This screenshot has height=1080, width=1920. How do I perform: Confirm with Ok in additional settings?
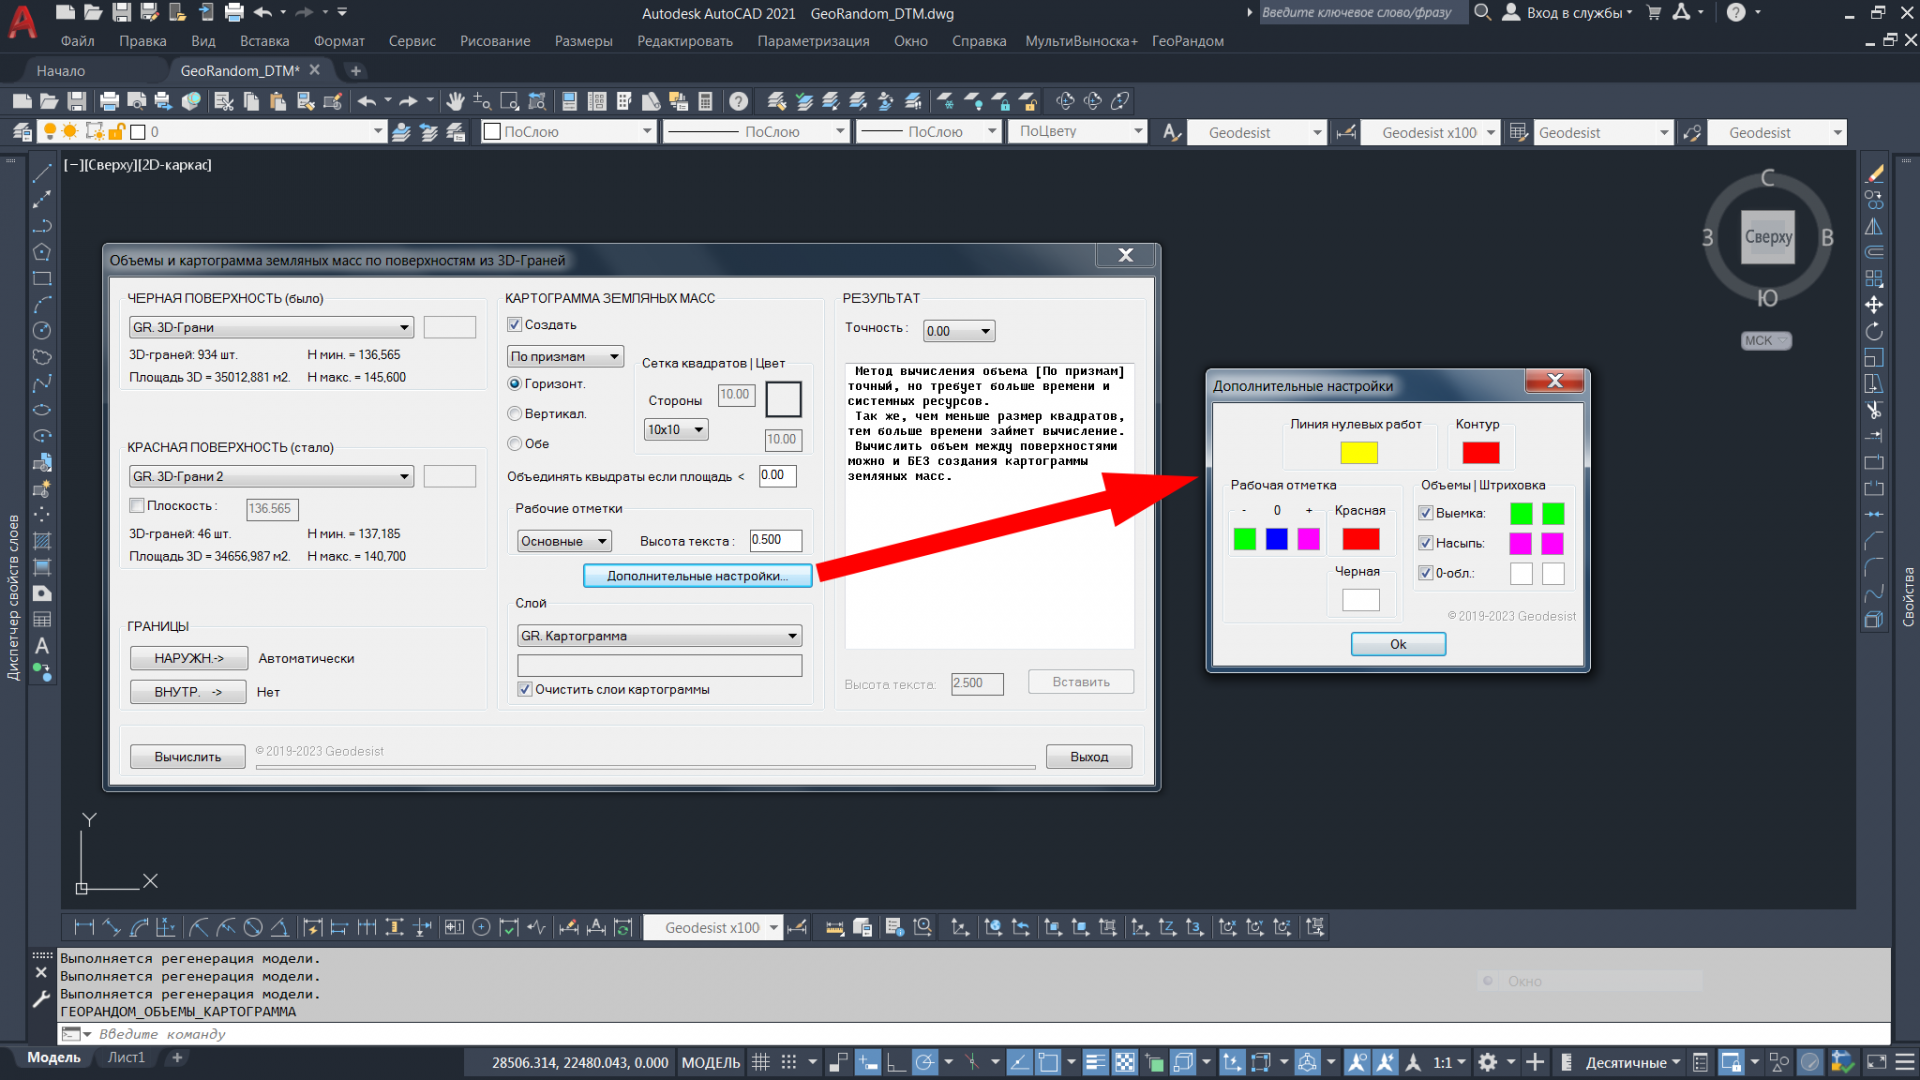[x=1397, y=644]
